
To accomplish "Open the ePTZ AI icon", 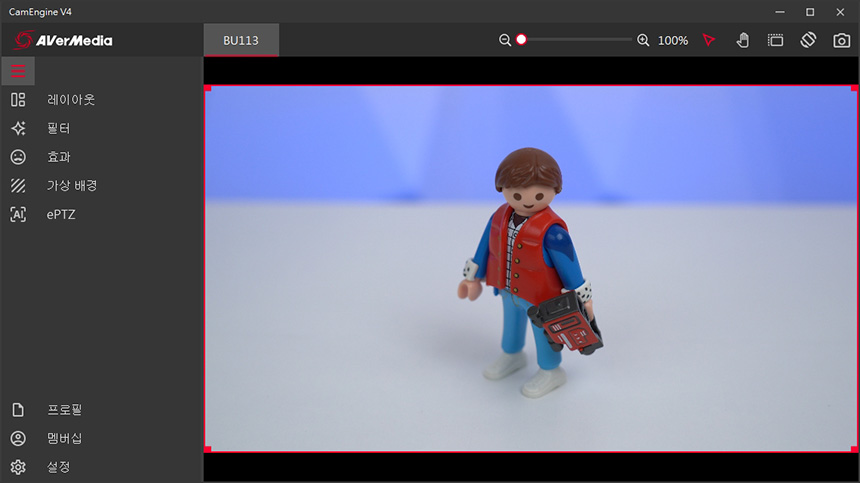I will point(18,214).
